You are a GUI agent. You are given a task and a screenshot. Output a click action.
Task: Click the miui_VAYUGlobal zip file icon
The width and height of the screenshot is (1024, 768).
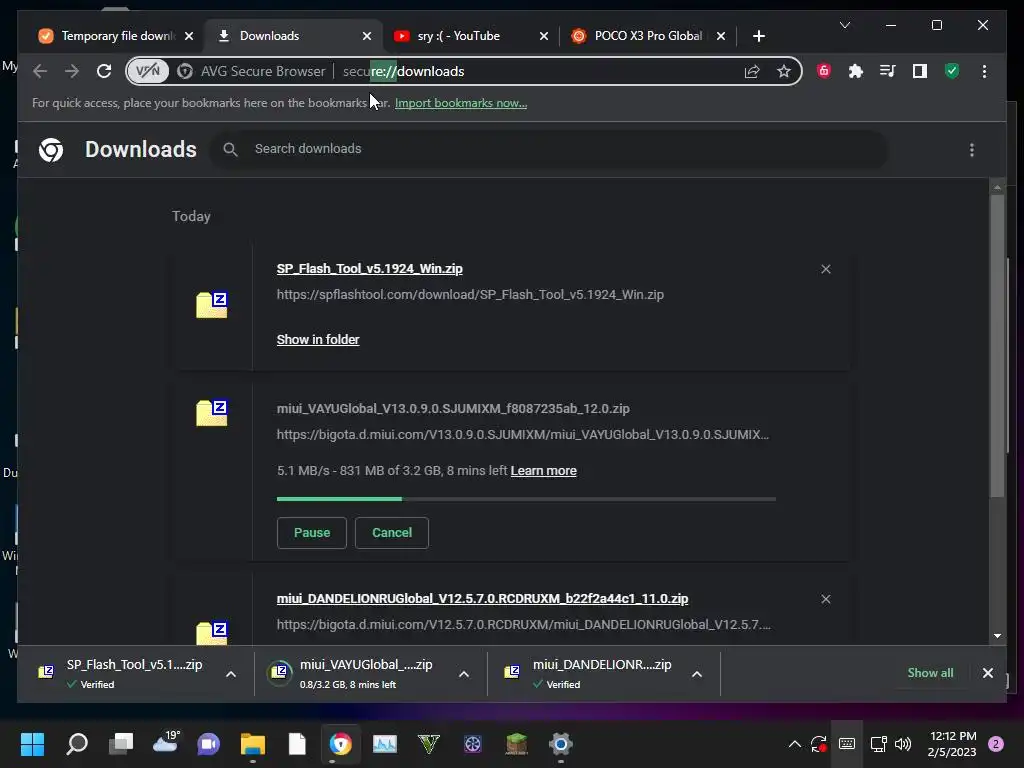click(x=212, y=413)
